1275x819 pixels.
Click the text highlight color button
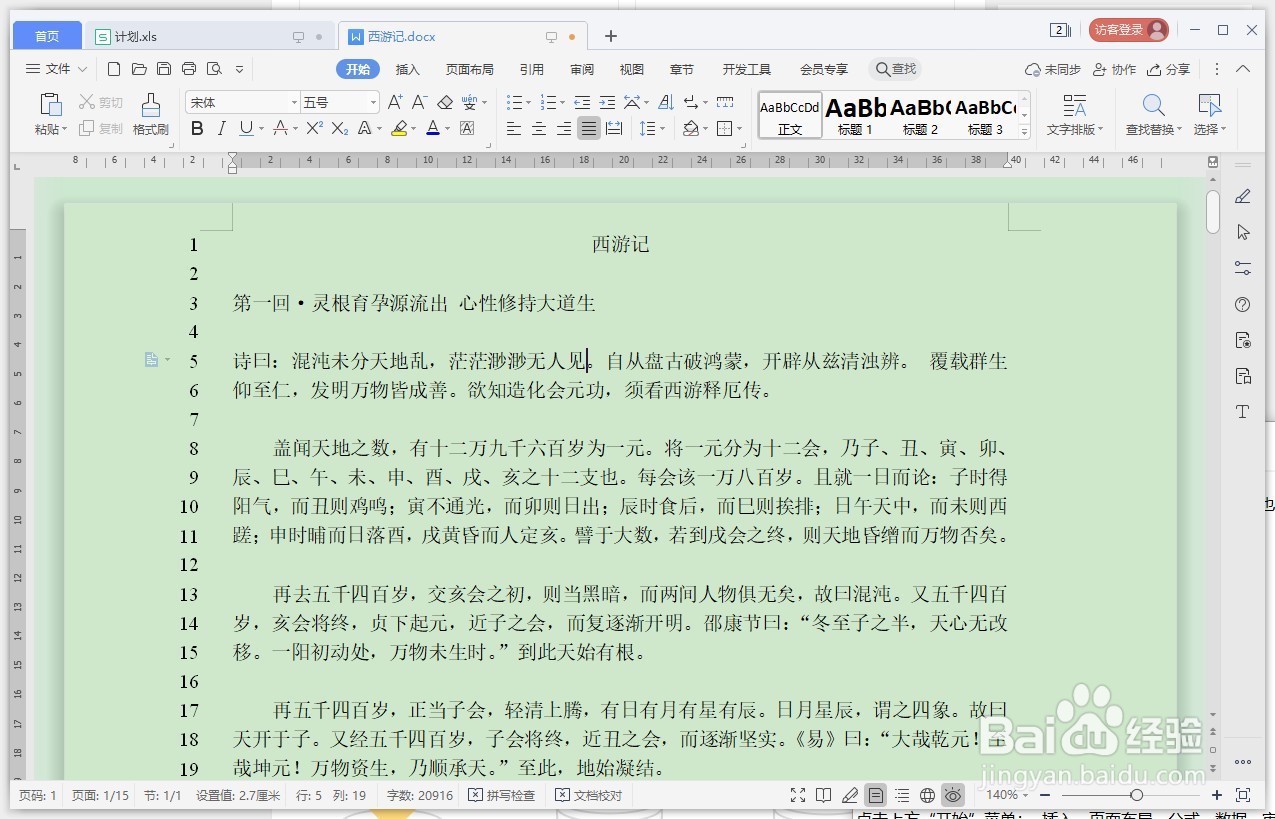(399, 128)
